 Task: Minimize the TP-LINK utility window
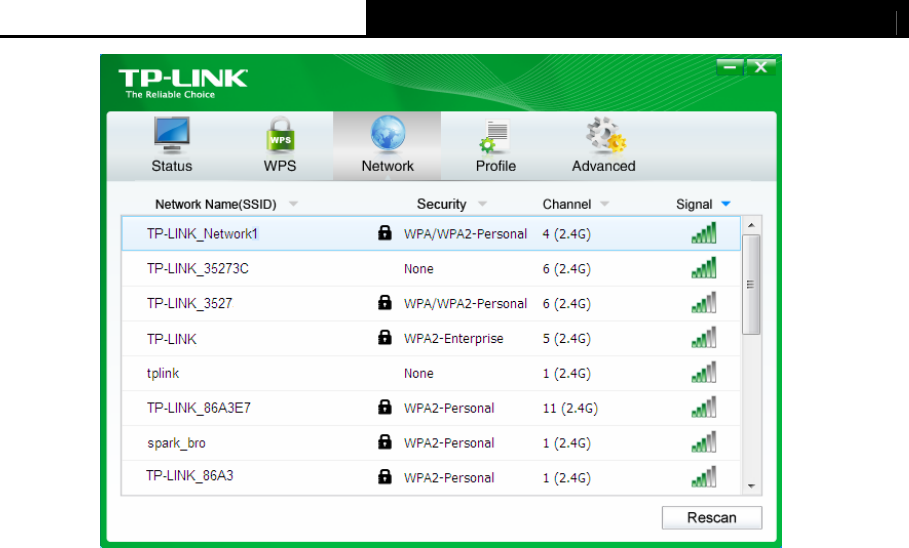[730, 67]
